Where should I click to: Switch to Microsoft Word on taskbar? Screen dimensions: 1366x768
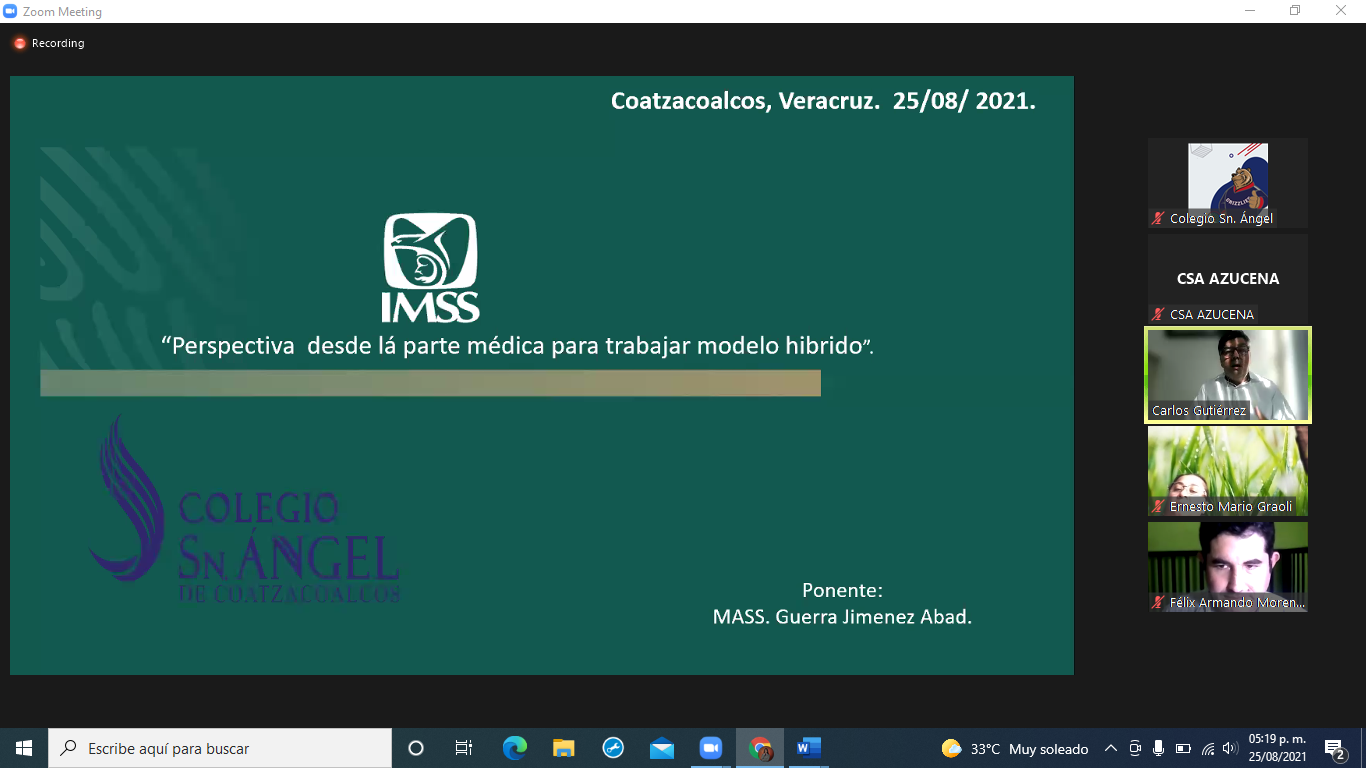(x=809, y=748)
